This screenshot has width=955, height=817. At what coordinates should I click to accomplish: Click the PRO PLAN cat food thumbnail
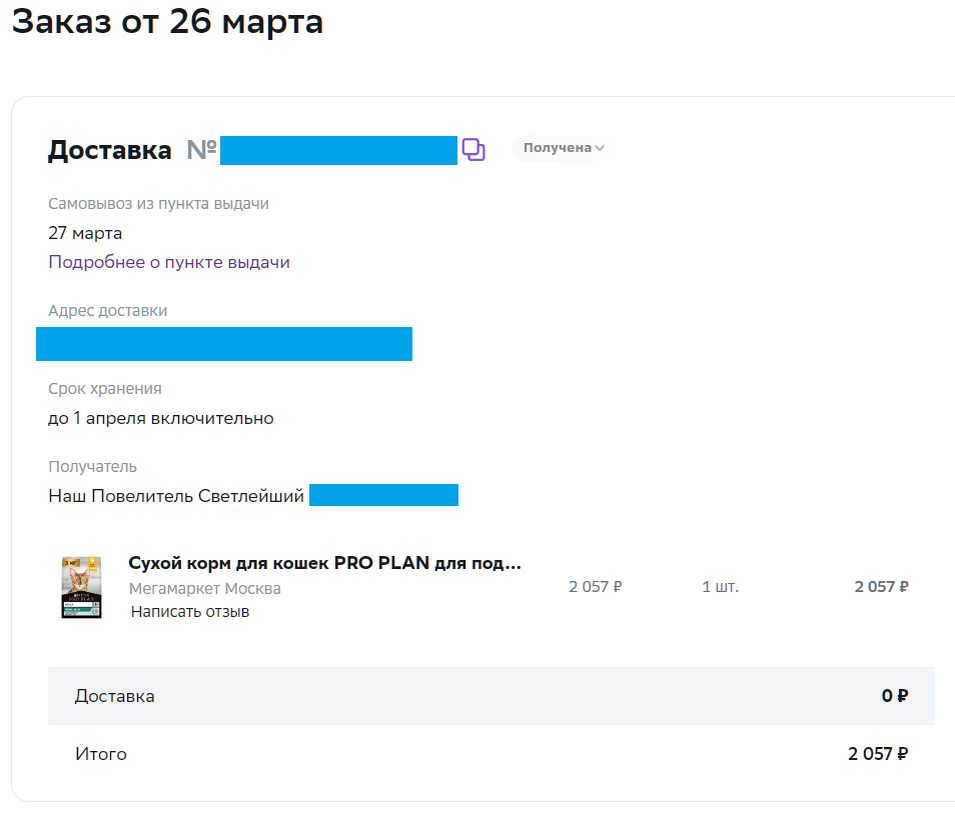[x=81, y=587]
